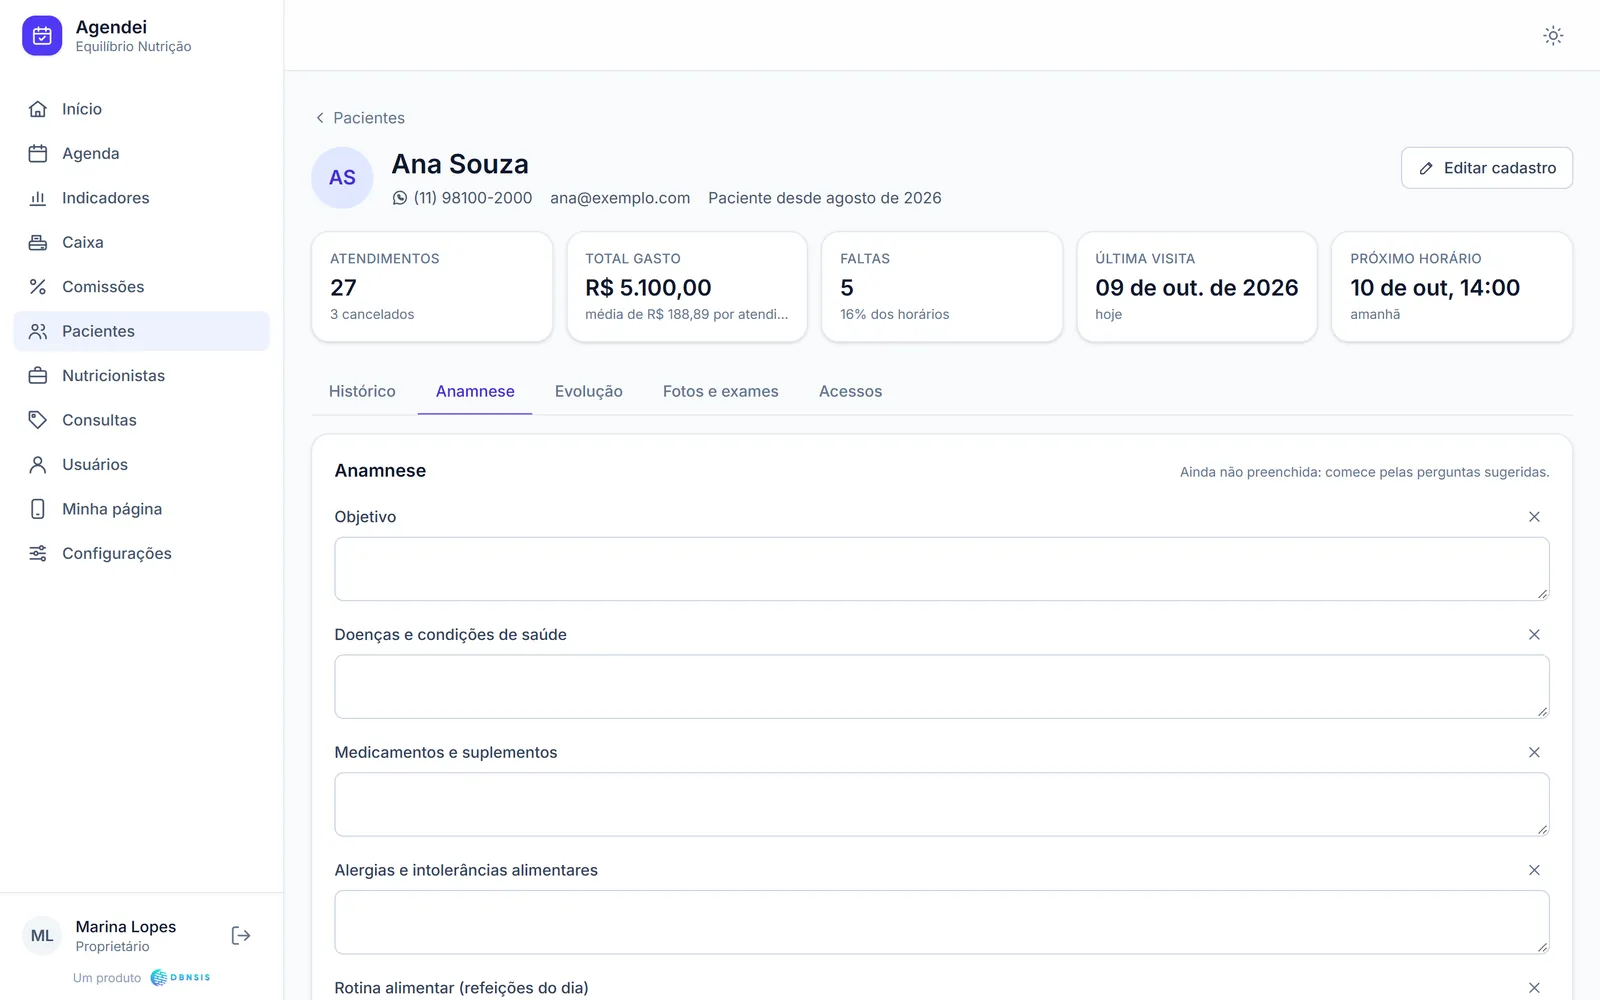1600x1000 pixels.
Task: Remove the Doenças e condições de saúde question
Action: point(1534,635)
